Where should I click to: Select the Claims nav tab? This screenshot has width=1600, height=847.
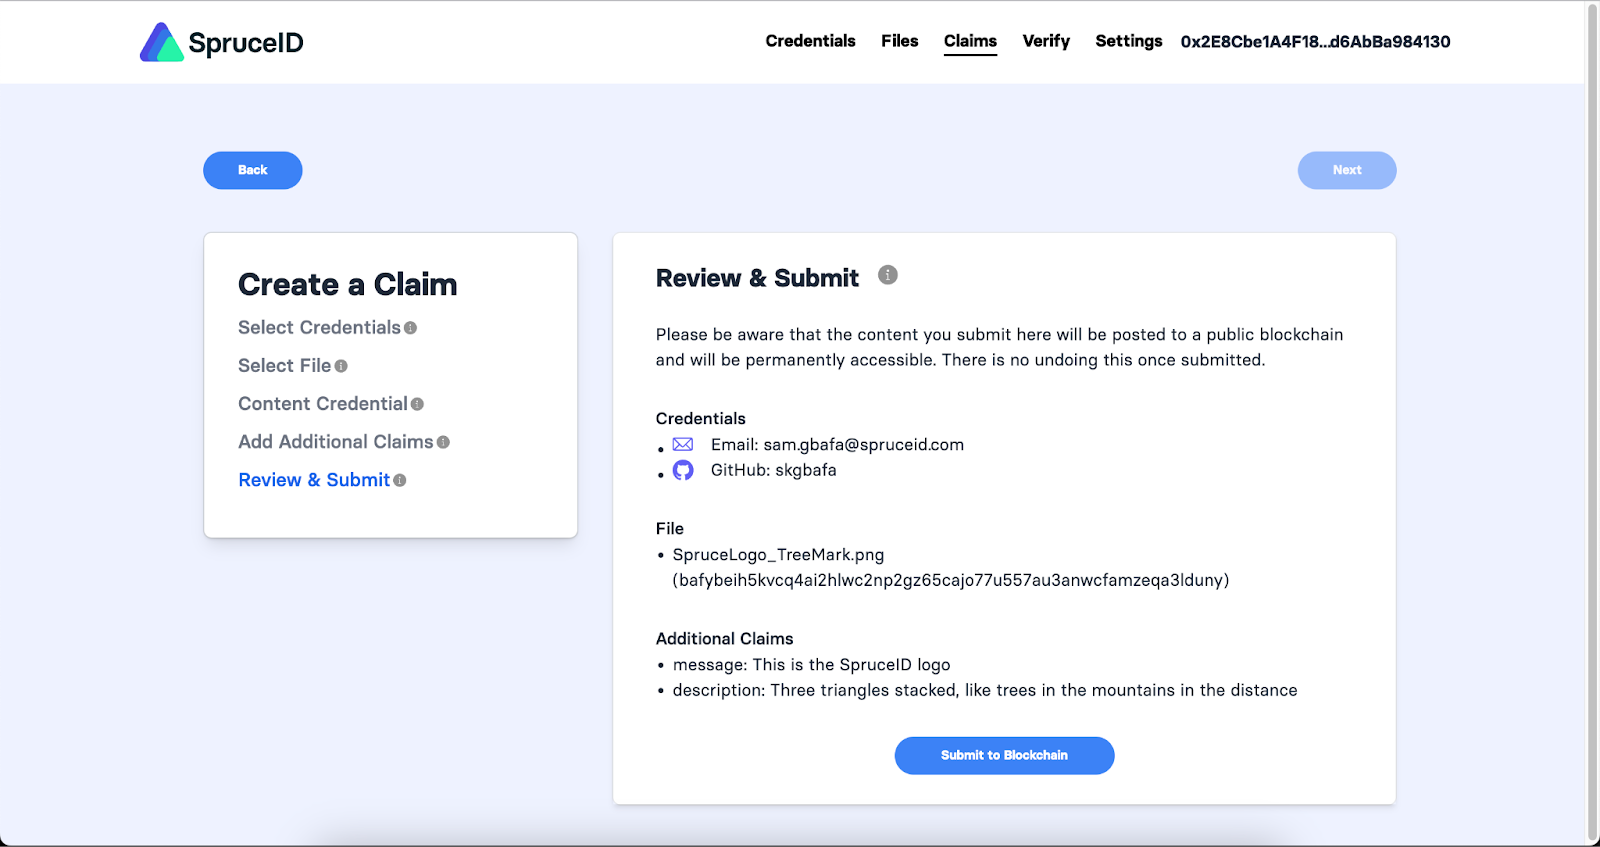pyautogui.click(x=970, y=41)
